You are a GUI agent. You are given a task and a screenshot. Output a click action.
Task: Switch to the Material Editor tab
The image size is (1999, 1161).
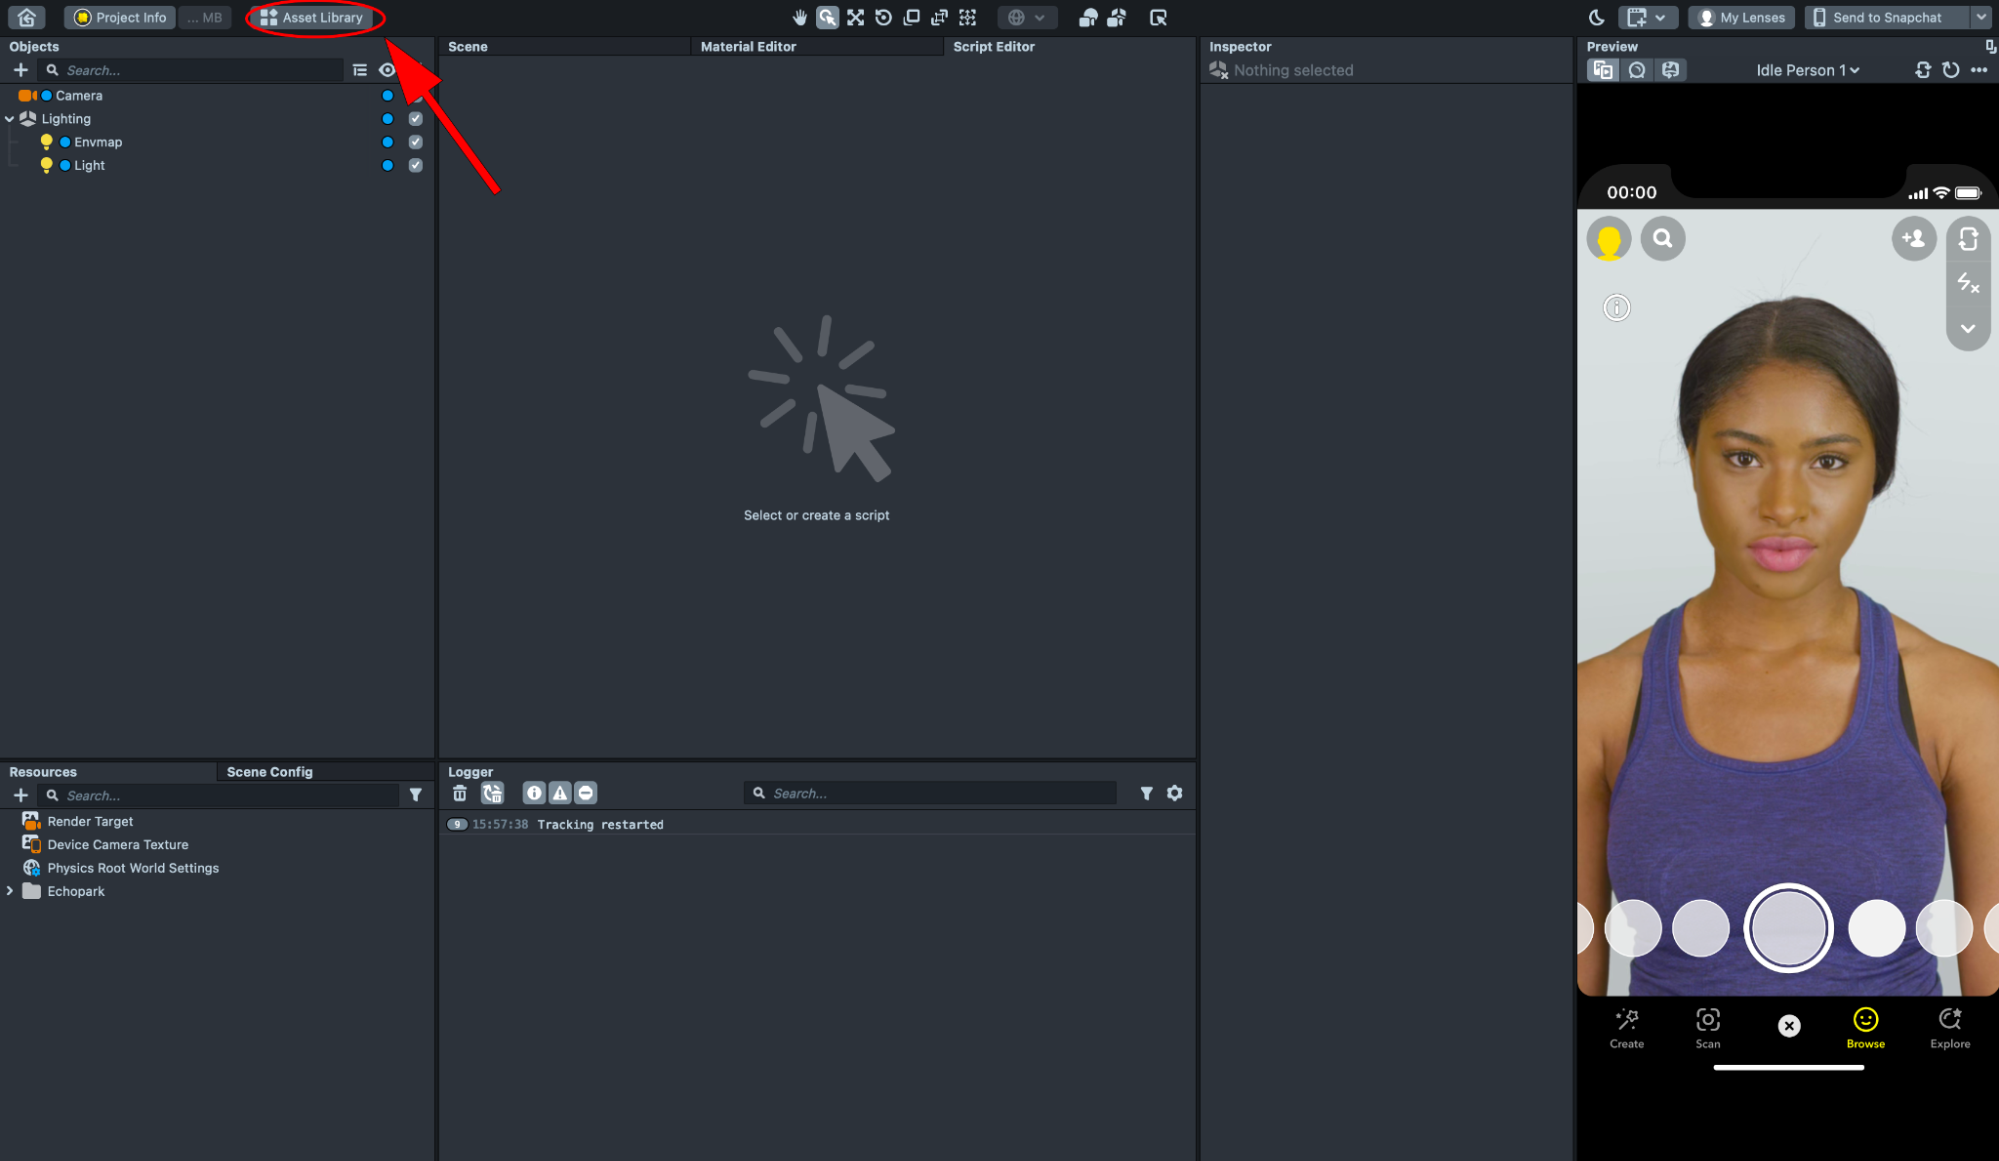[x=748, y=46]
